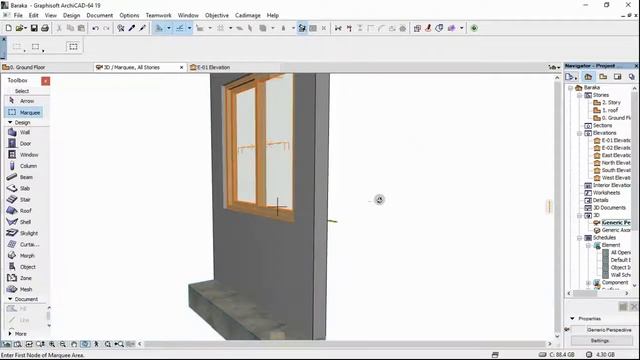Select the Marquee tool in Toolbox
Viewport: 640px width, 360px height.
click(x=24, y=112)
